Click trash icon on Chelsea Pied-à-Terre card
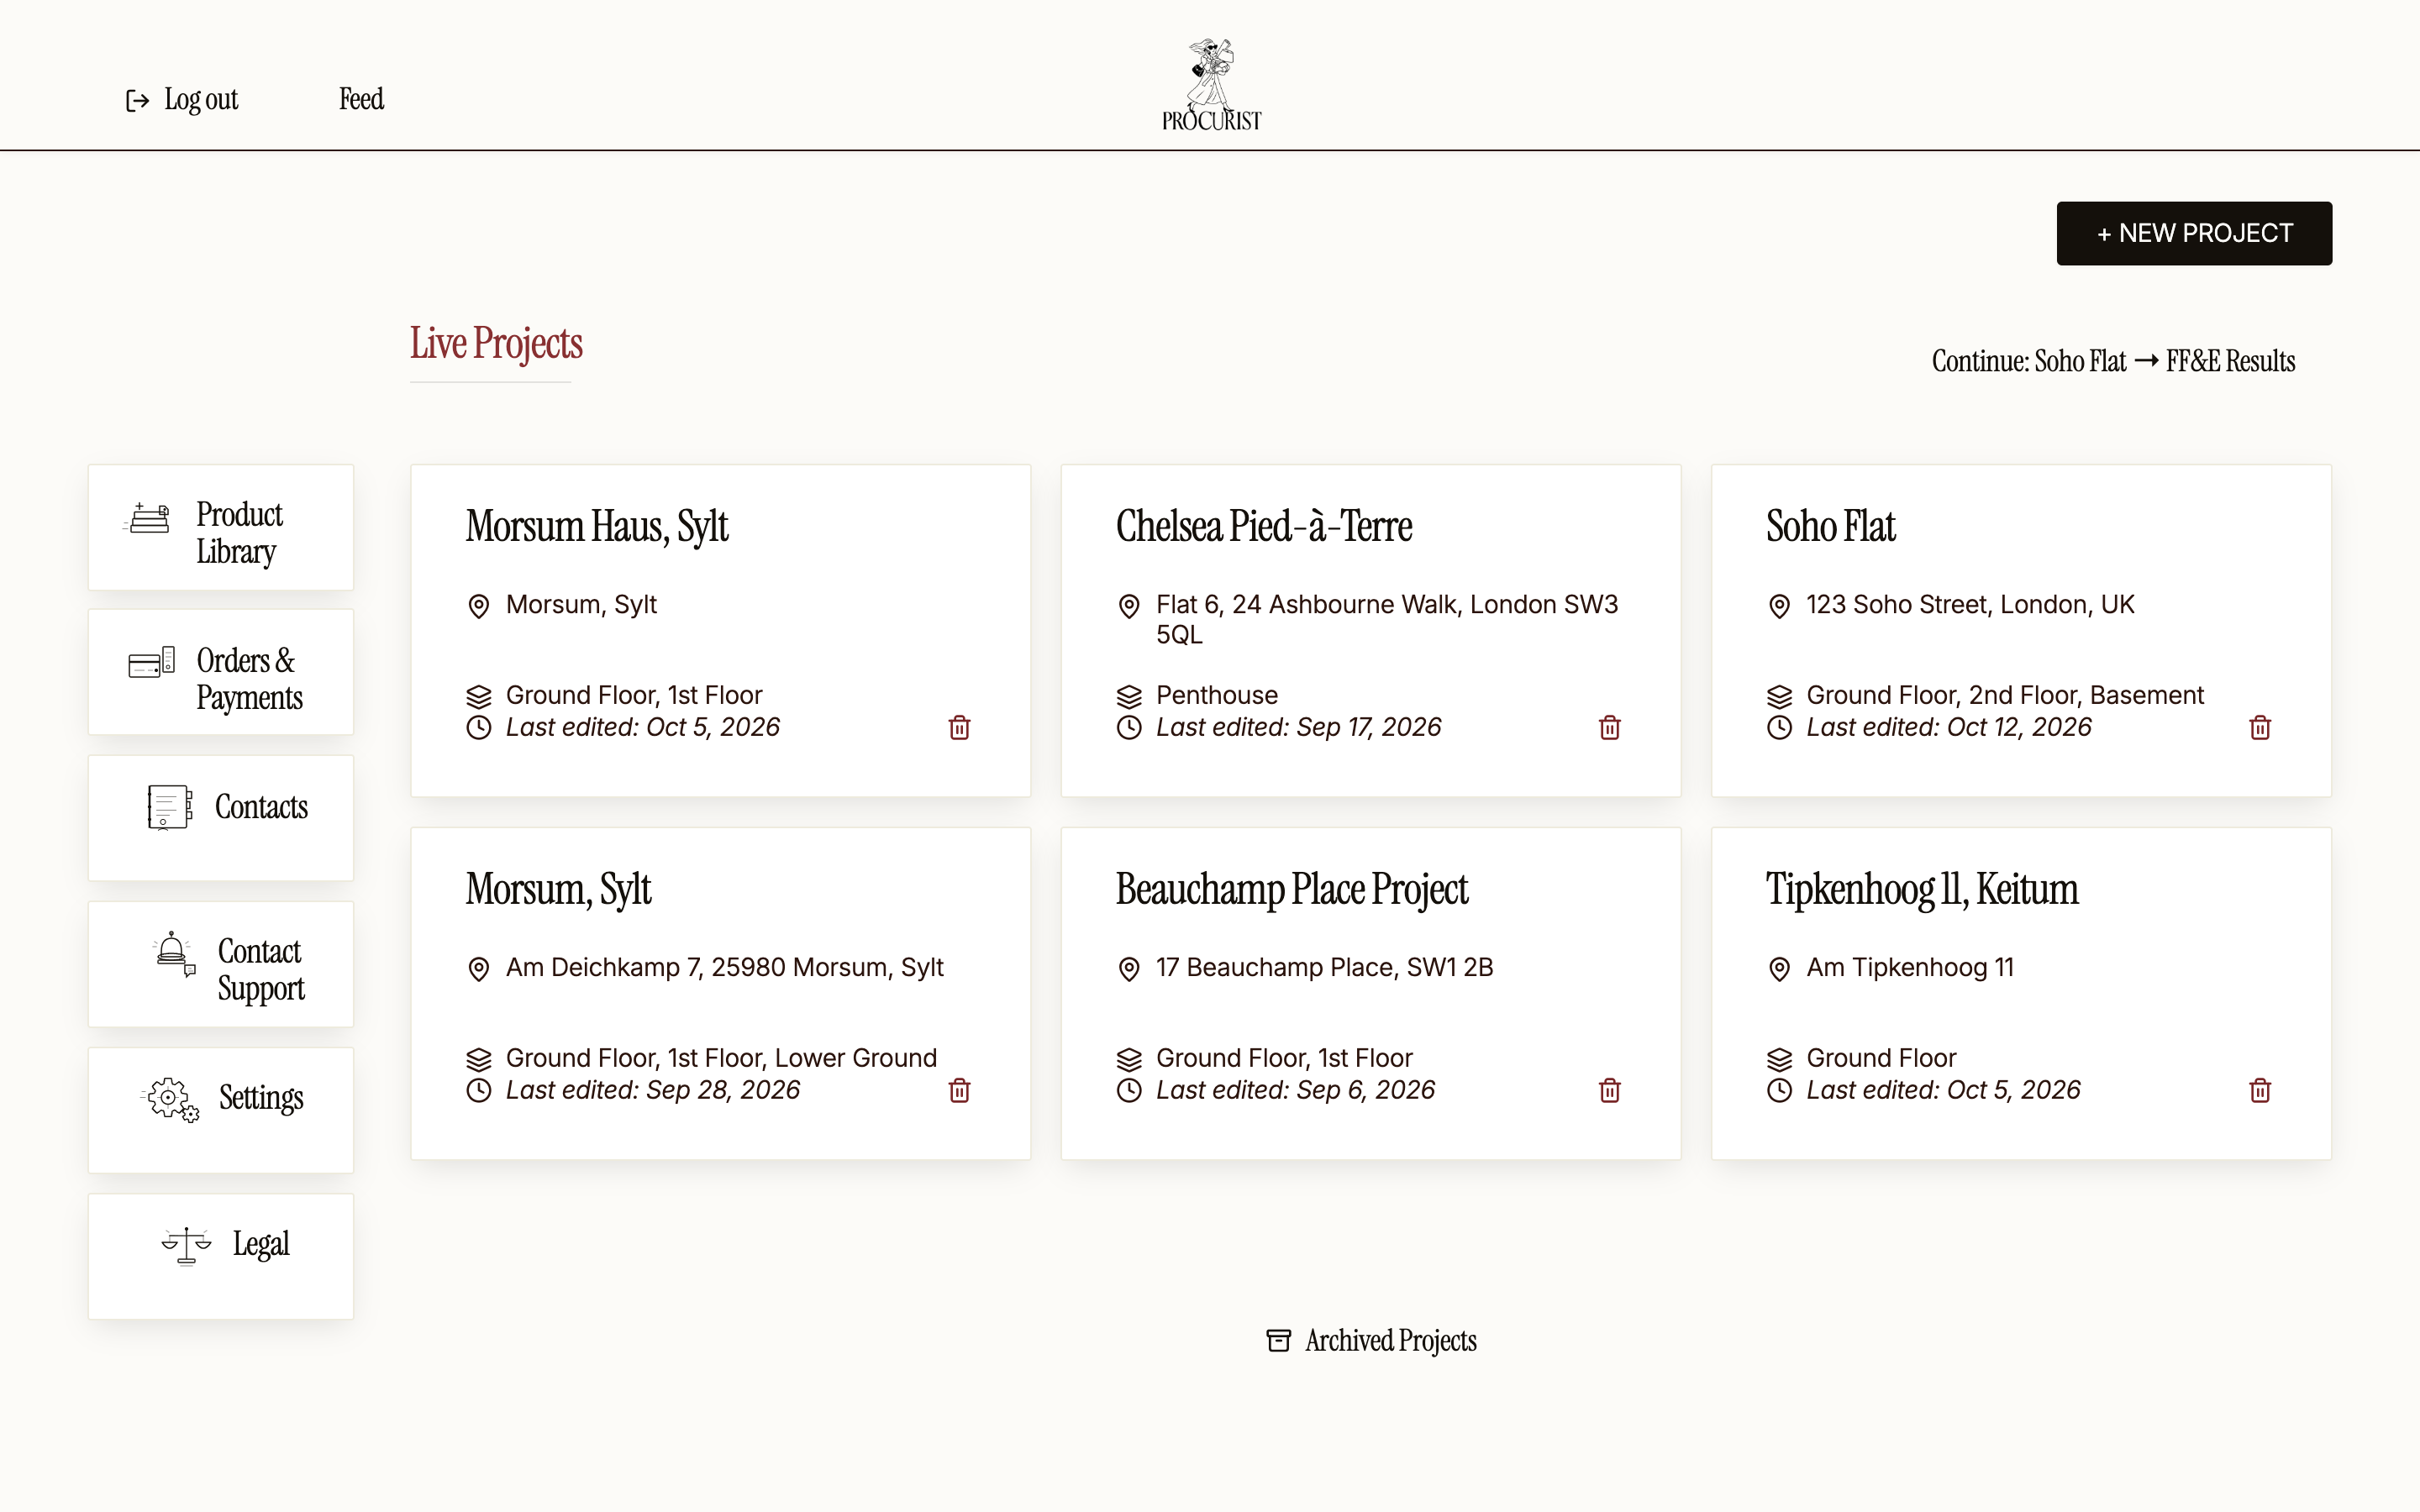 click(x=1609, y=727)
